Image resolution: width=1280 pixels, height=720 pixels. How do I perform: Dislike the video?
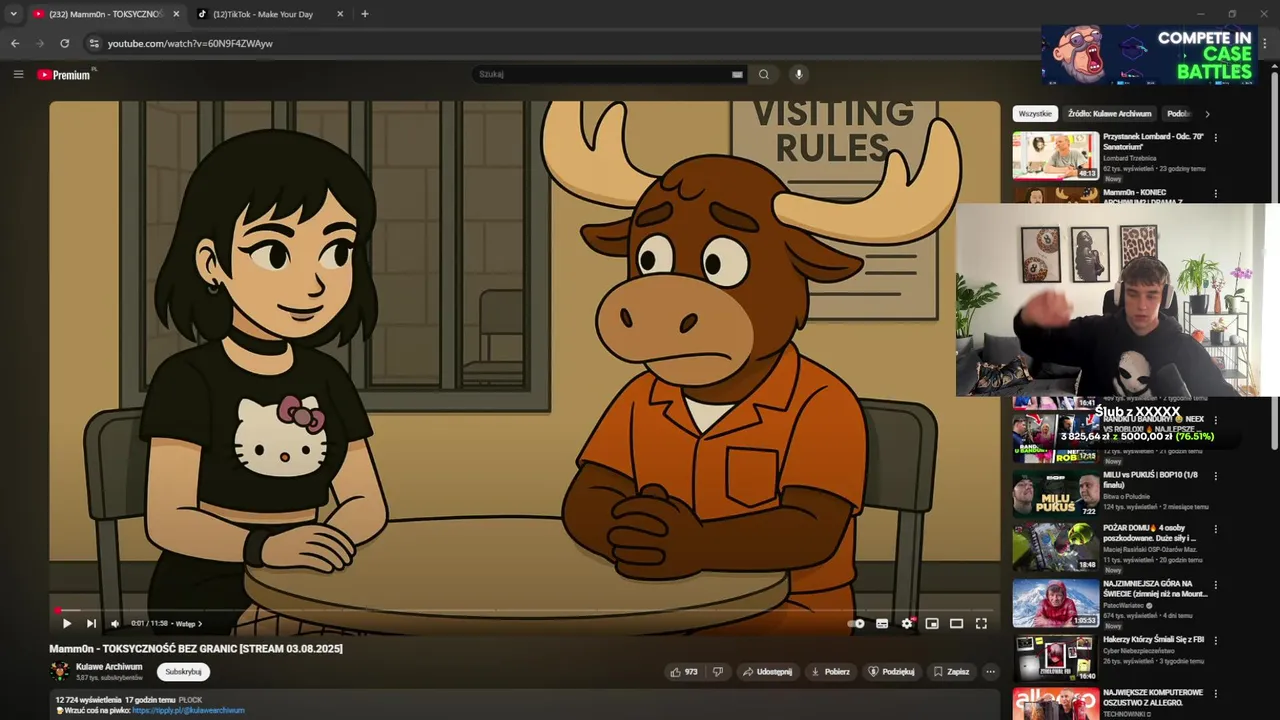[717, 672]
